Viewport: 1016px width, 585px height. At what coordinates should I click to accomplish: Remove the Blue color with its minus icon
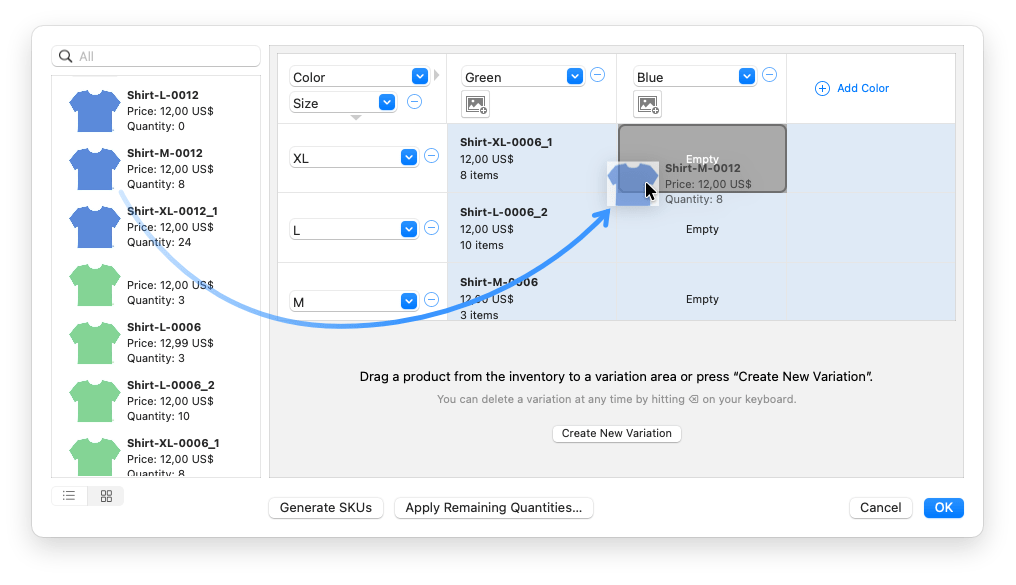pos(769,75)
